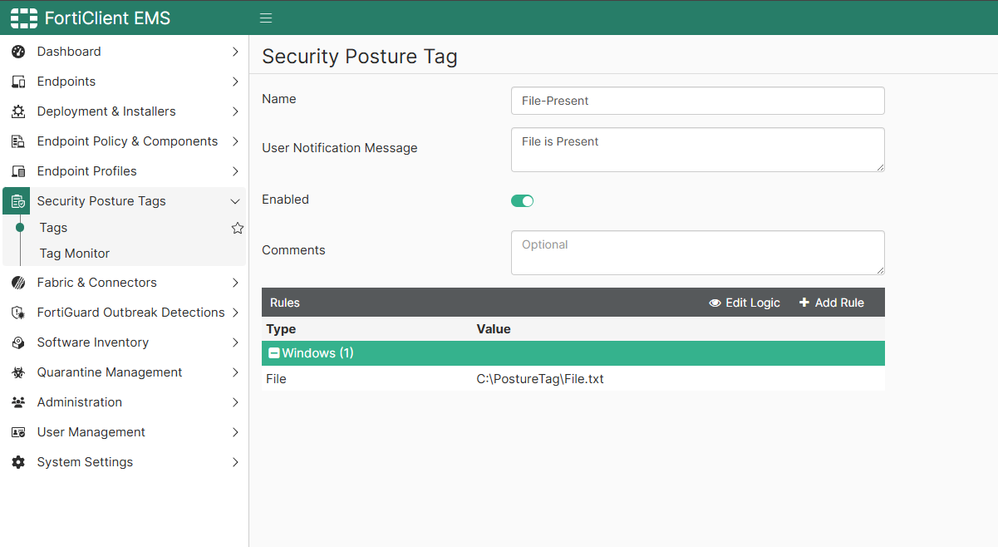Image resolution: width=998 pixels, height=547 pixels.
Task: Collapse the Windows (1) rule group
Action: 274,353
